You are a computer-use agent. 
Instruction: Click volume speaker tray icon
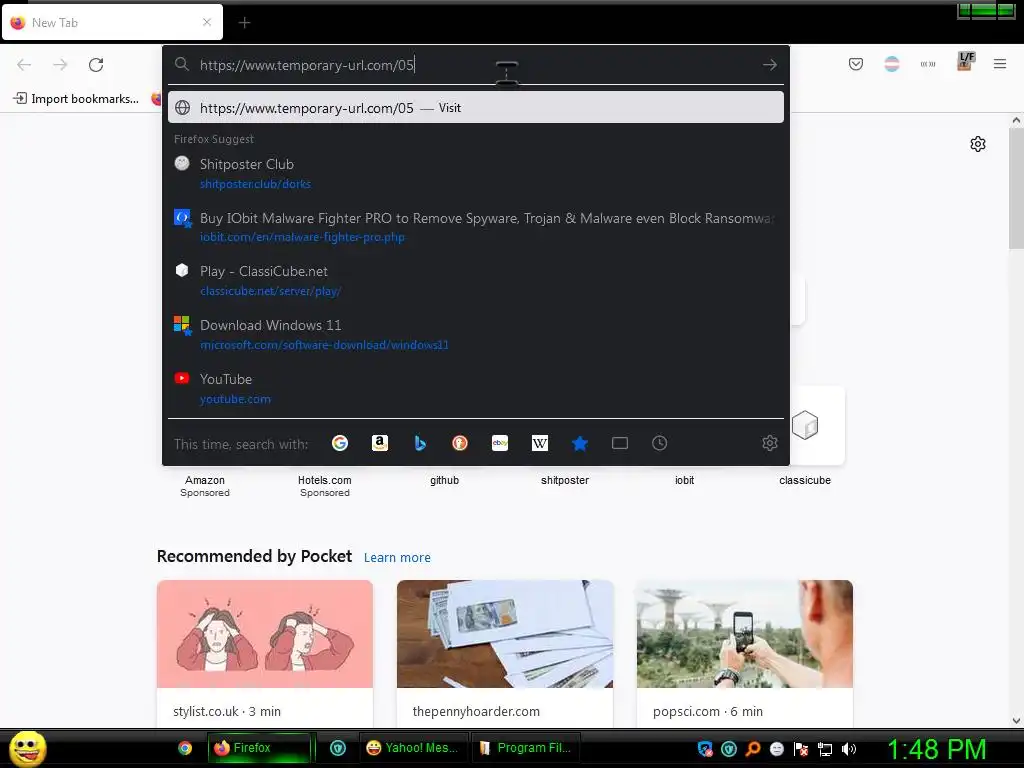point(848,749)
